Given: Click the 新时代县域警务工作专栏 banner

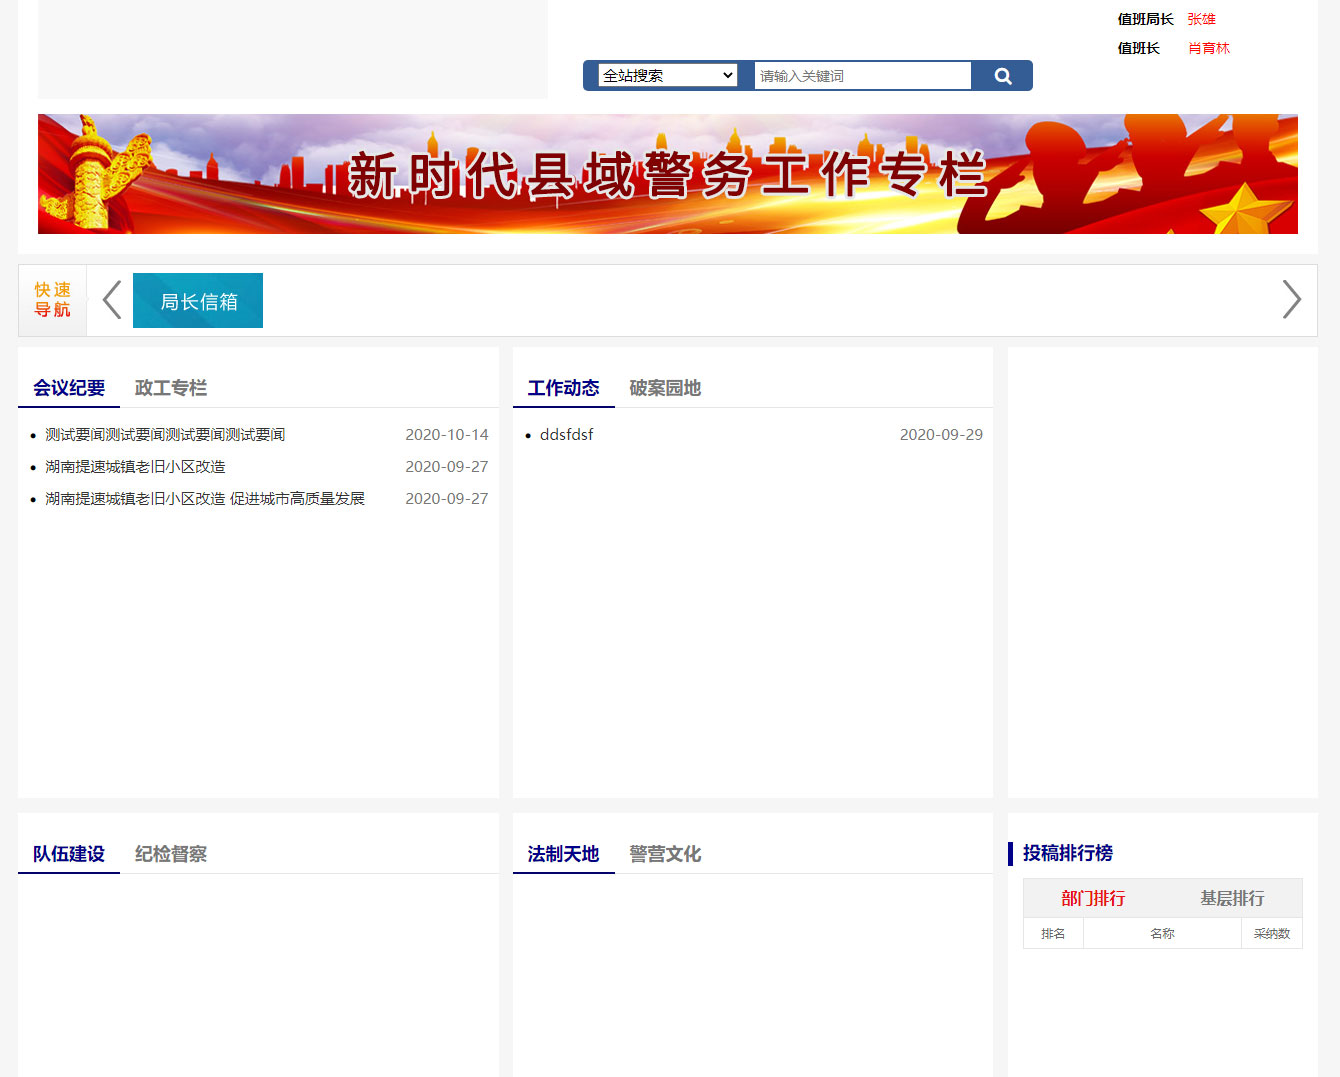Looking at the screenshot, I should click(667, 174).
